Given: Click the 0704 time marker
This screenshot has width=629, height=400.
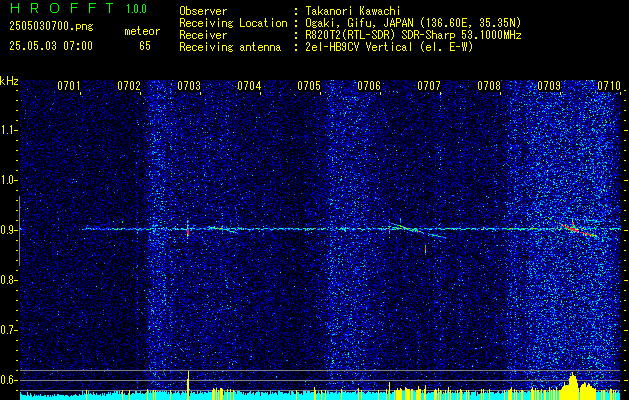Looking at the screenshot, I should click(x=249, y=86).
